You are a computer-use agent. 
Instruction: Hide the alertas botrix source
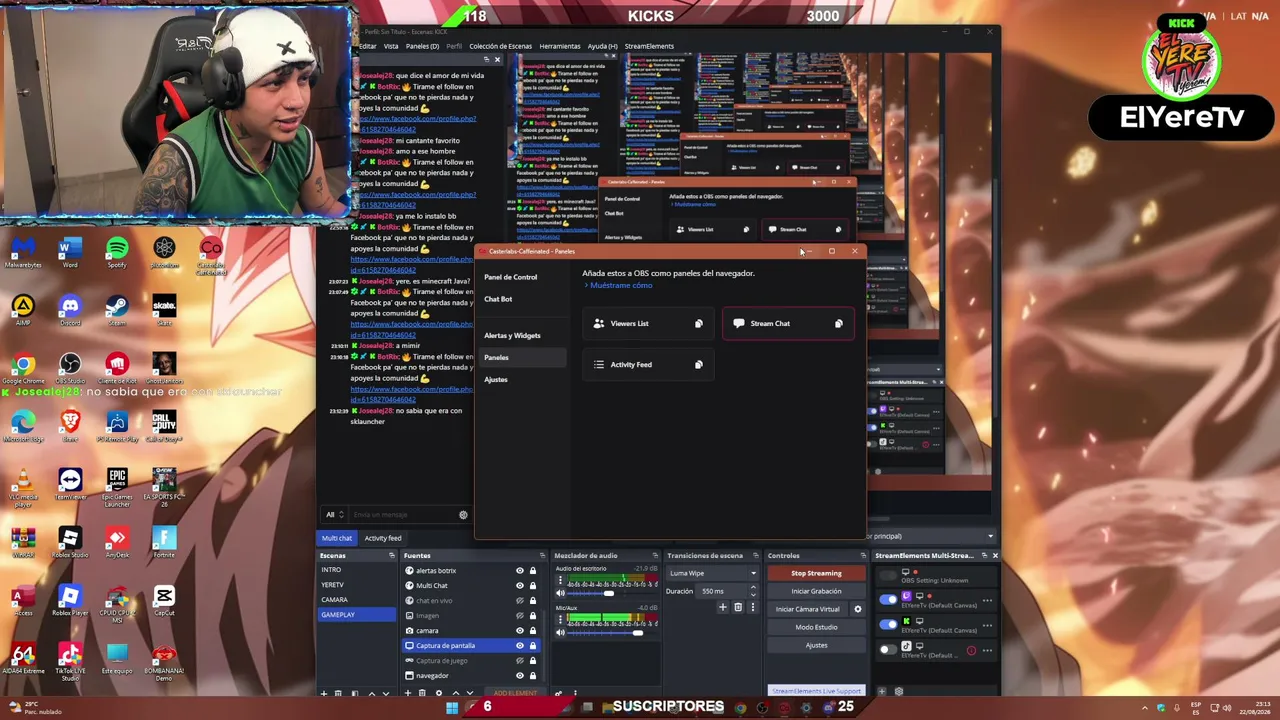[x=519, y=571]
